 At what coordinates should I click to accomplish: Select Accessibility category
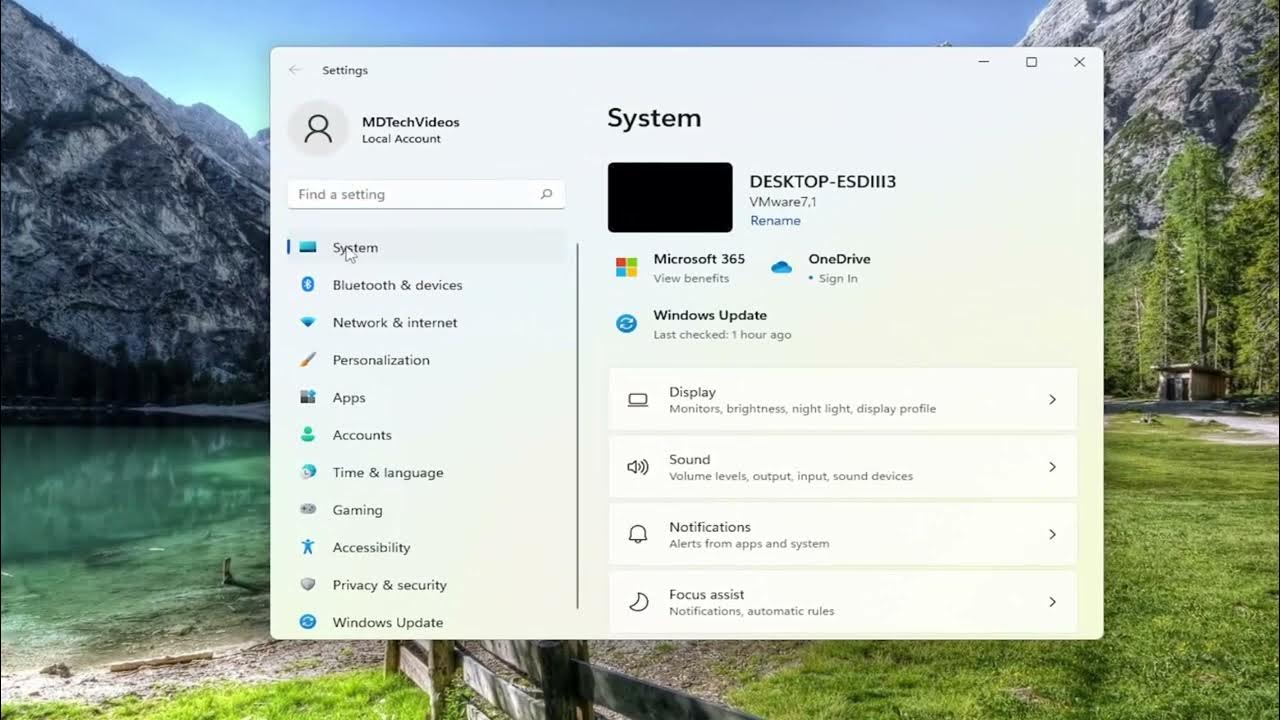click(x=427, y=547)
